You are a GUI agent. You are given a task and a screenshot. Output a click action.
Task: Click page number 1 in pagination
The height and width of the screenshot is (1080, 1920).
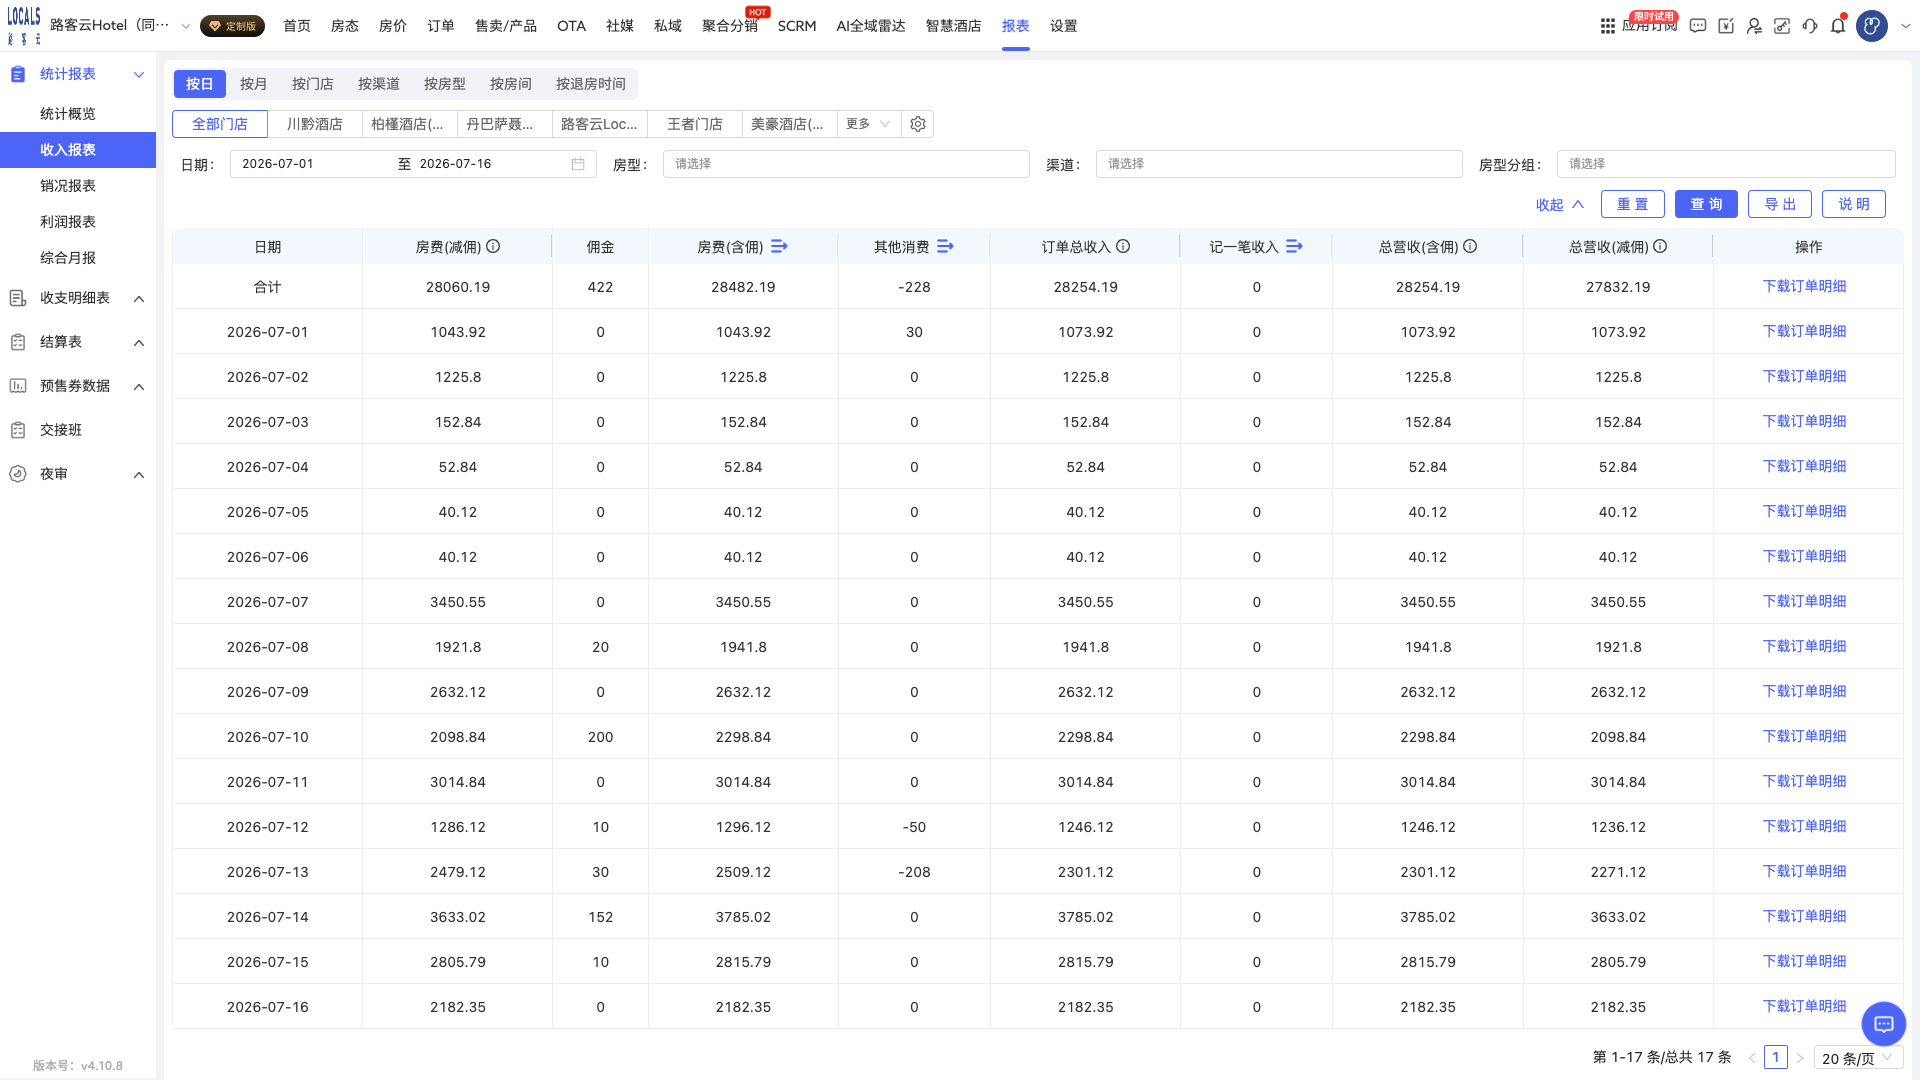point(1776,1057)
